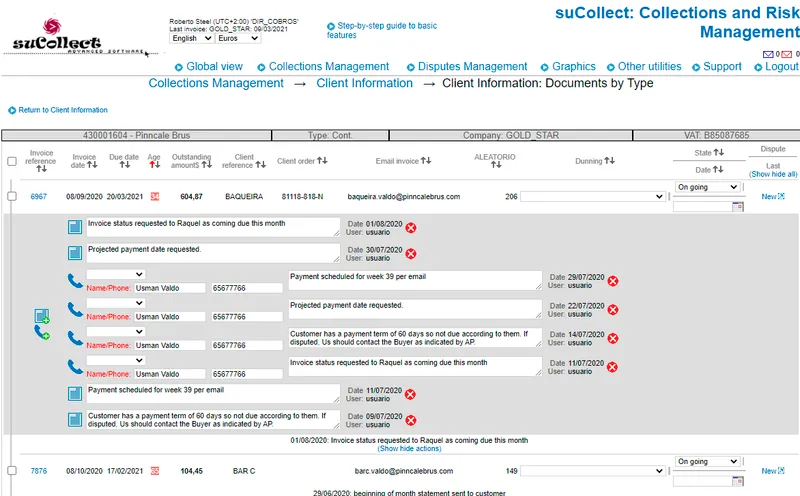Click phone icon for the 22/07/2020 call
The height and width of the screenshot is (496, 800).
pos(75,309)
